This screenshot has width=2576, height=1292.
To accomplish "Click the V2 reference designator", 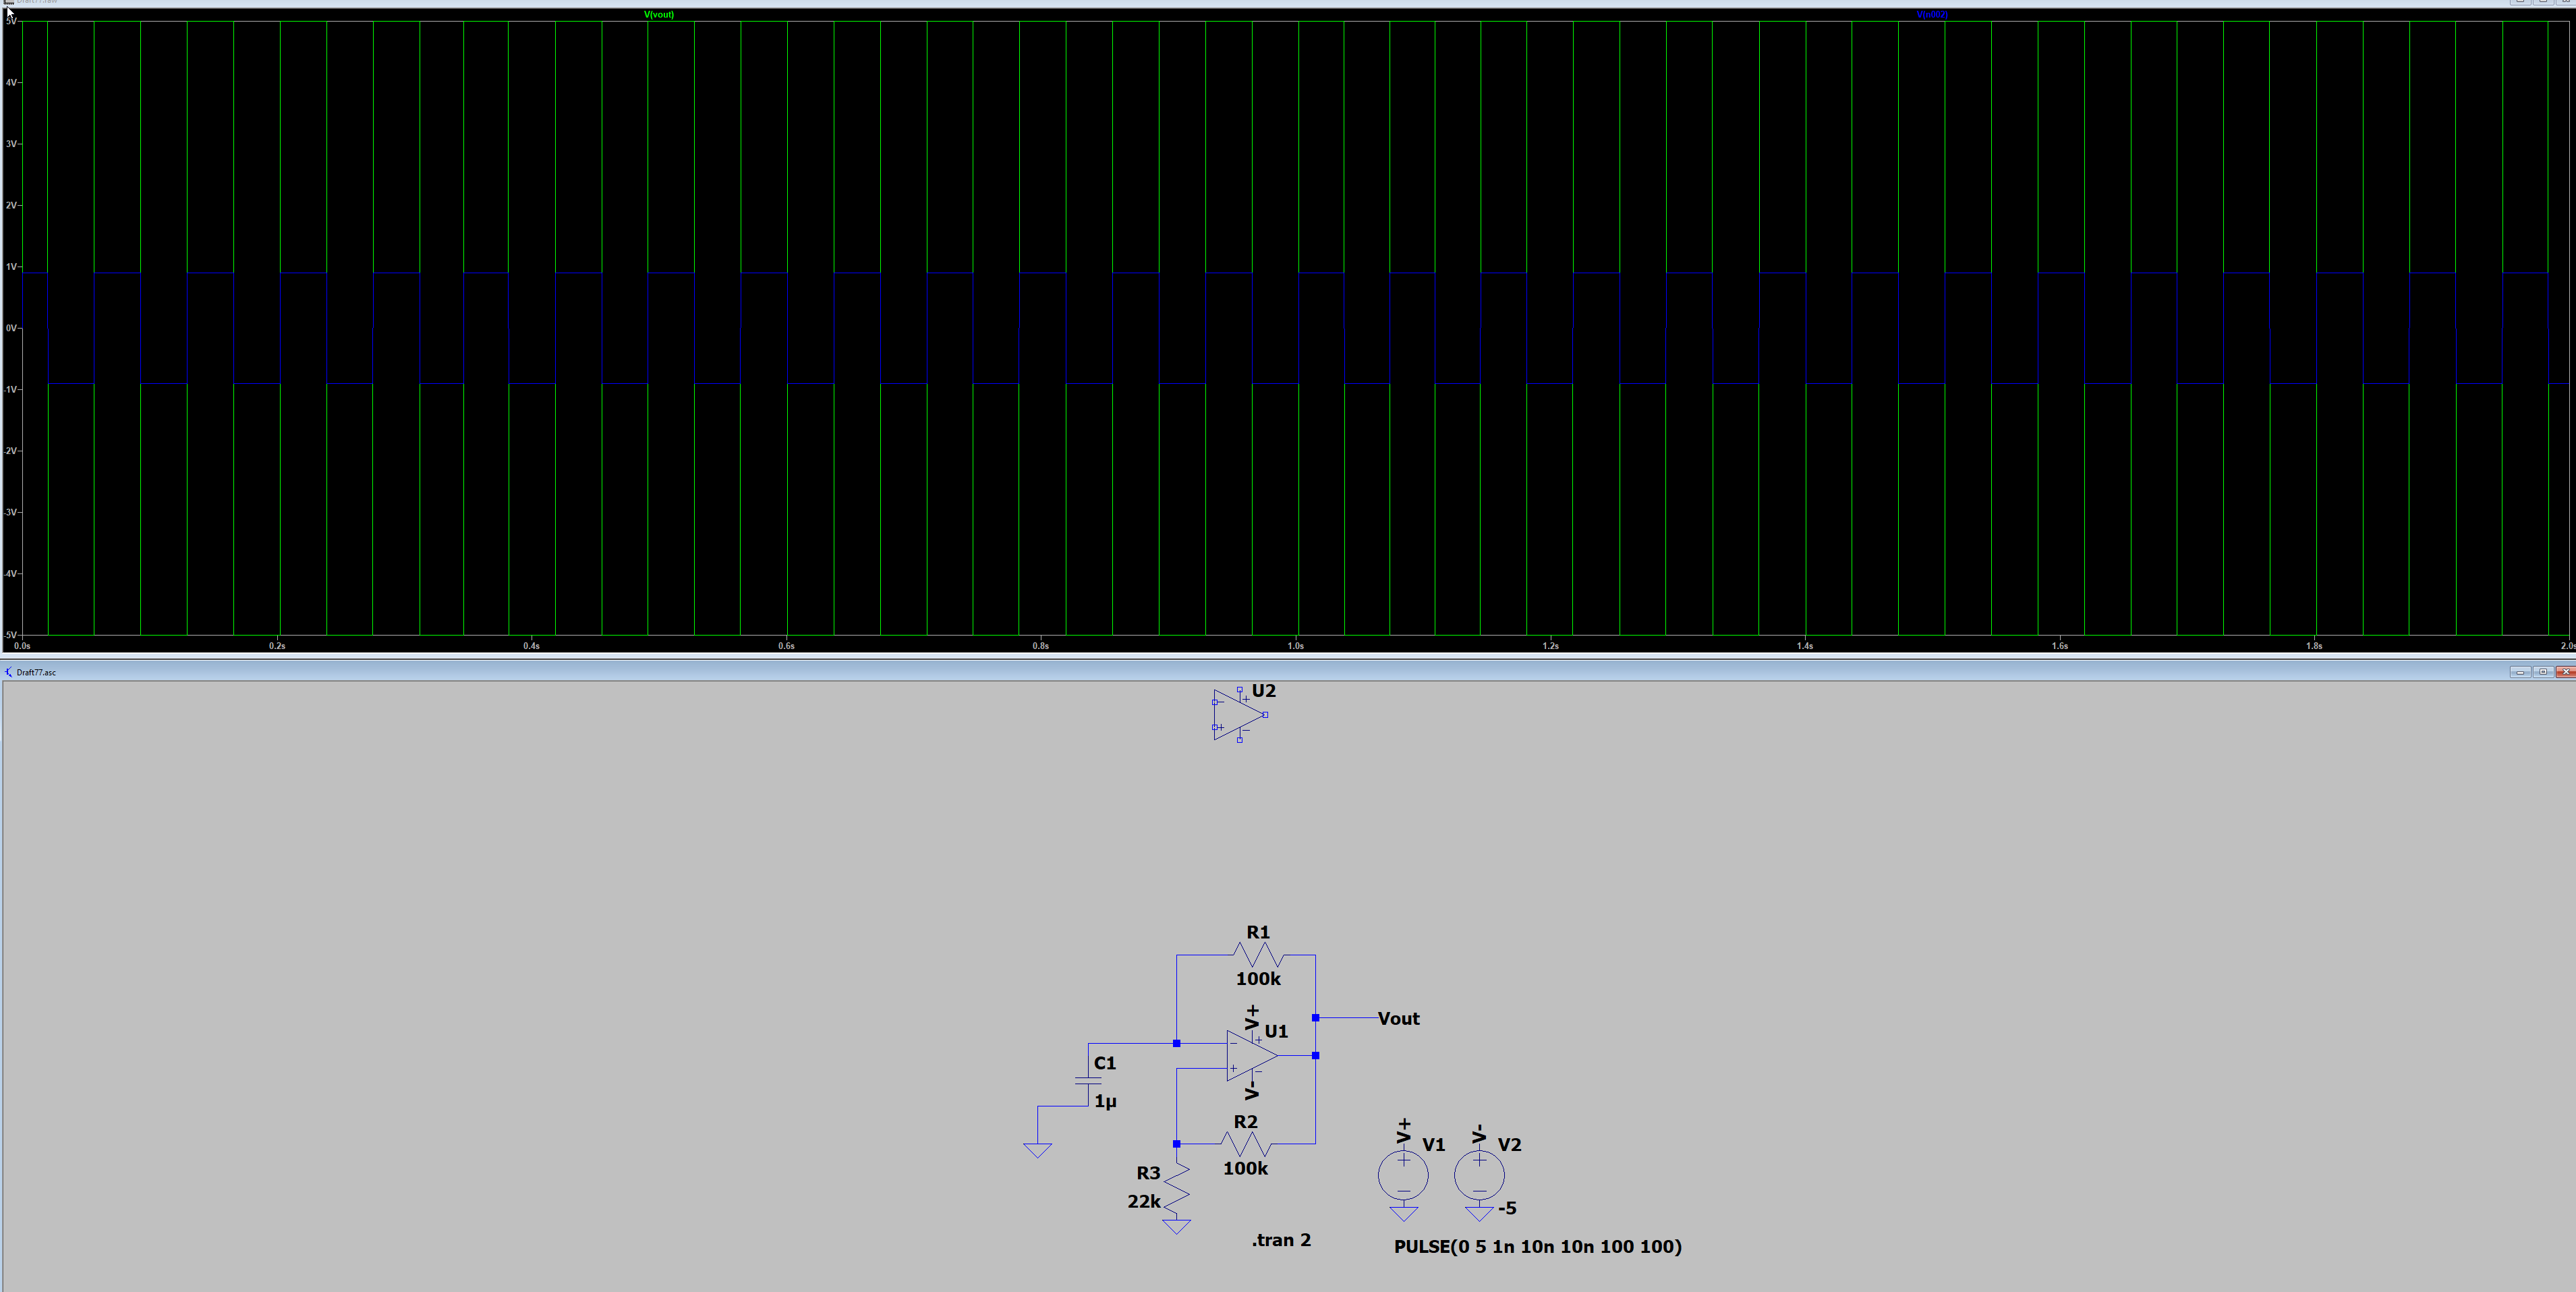I will tap(1509, 1145).
